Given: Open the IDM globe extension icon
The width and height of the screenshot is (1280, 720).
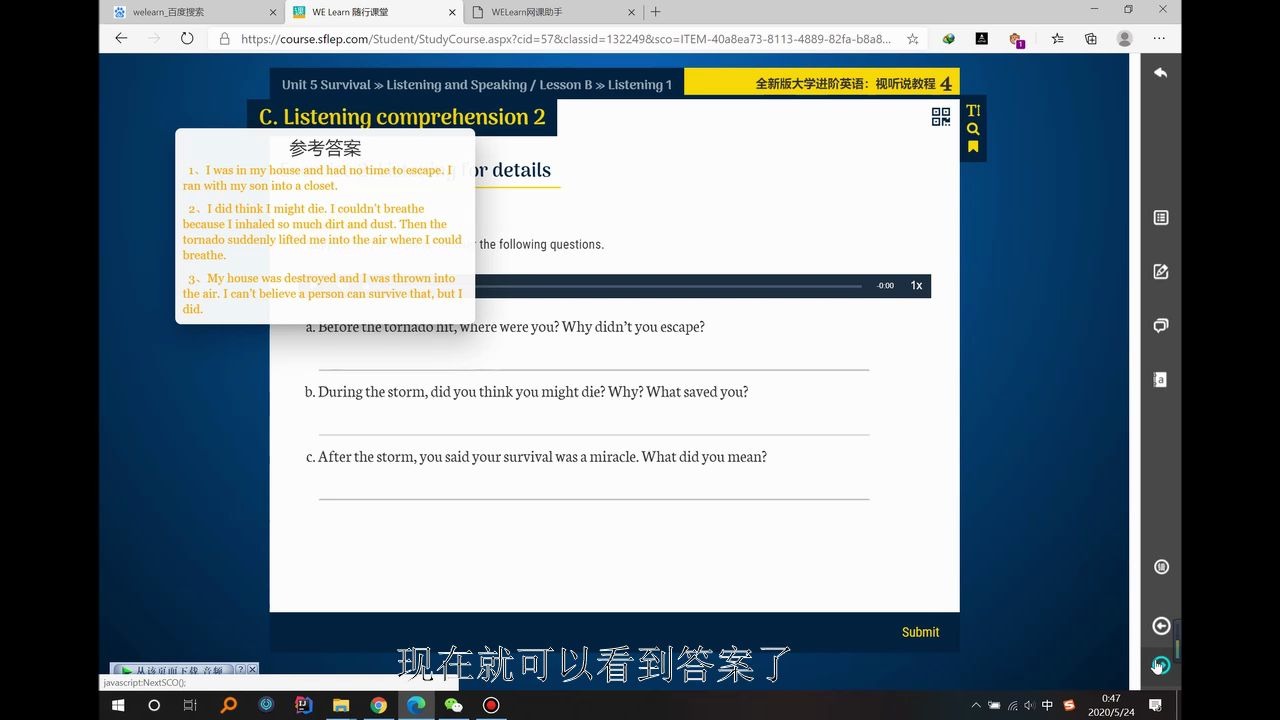Looking at the screenshot, I should [x=948, y=39].
